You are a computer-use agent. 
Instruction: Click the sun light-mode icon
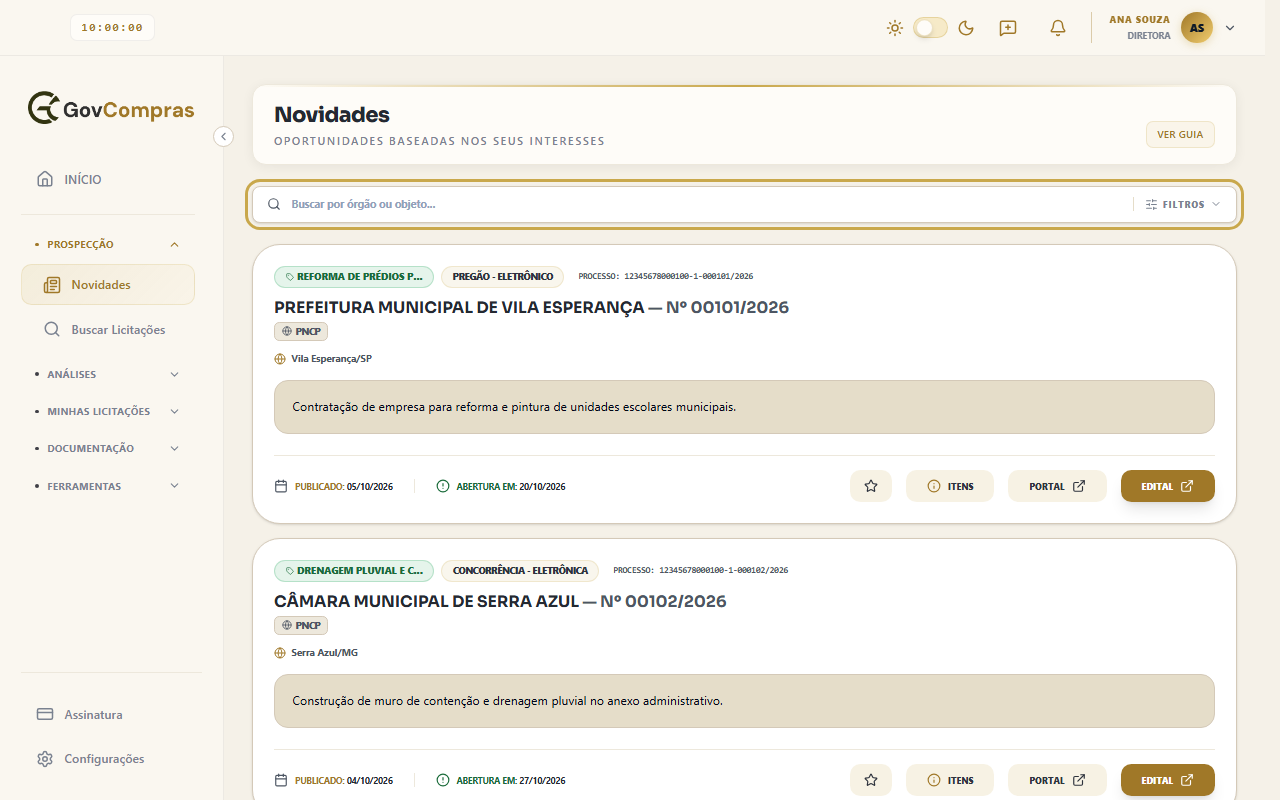(x=895, y=28)
